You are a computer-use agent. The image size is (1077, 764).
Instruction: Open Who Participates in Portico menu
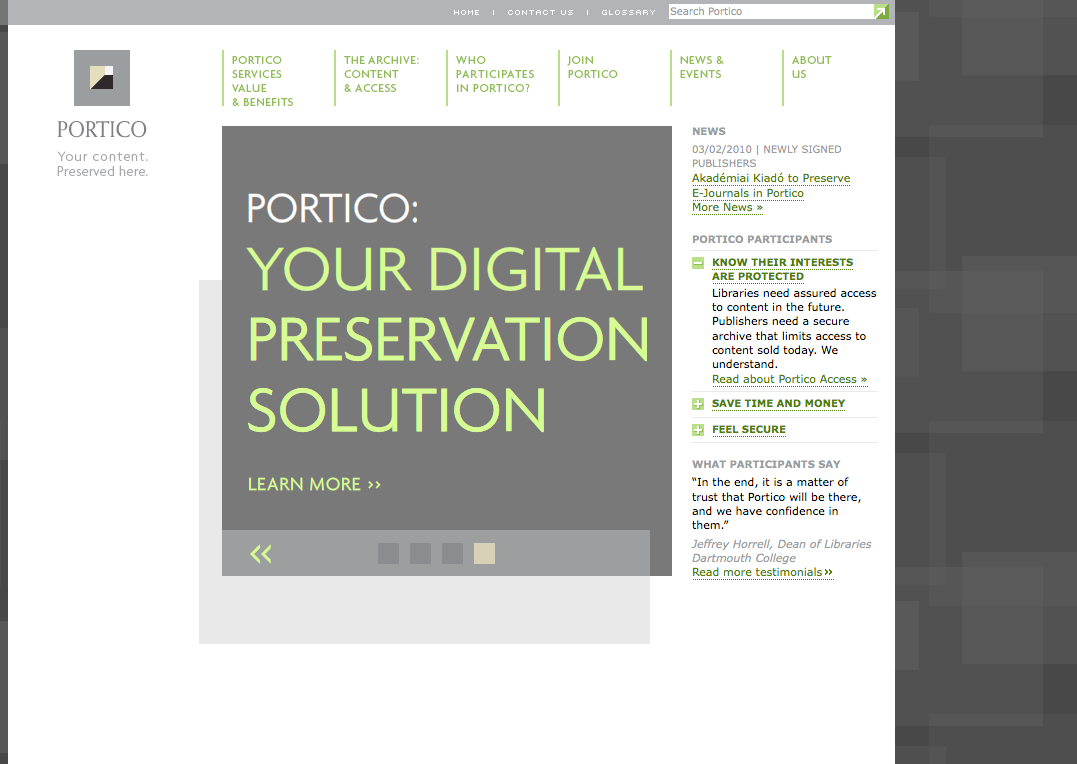point(495,74)
